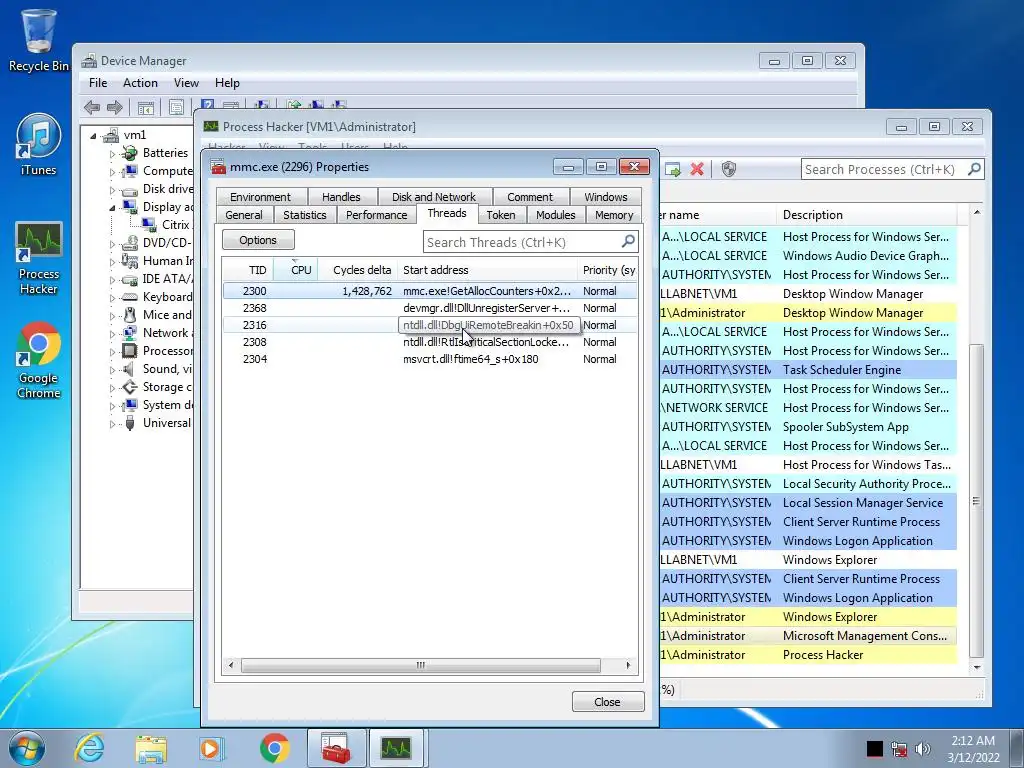Open the Disk and Network tab
This screenshot has width=1024, height=768.
(434, 197)
